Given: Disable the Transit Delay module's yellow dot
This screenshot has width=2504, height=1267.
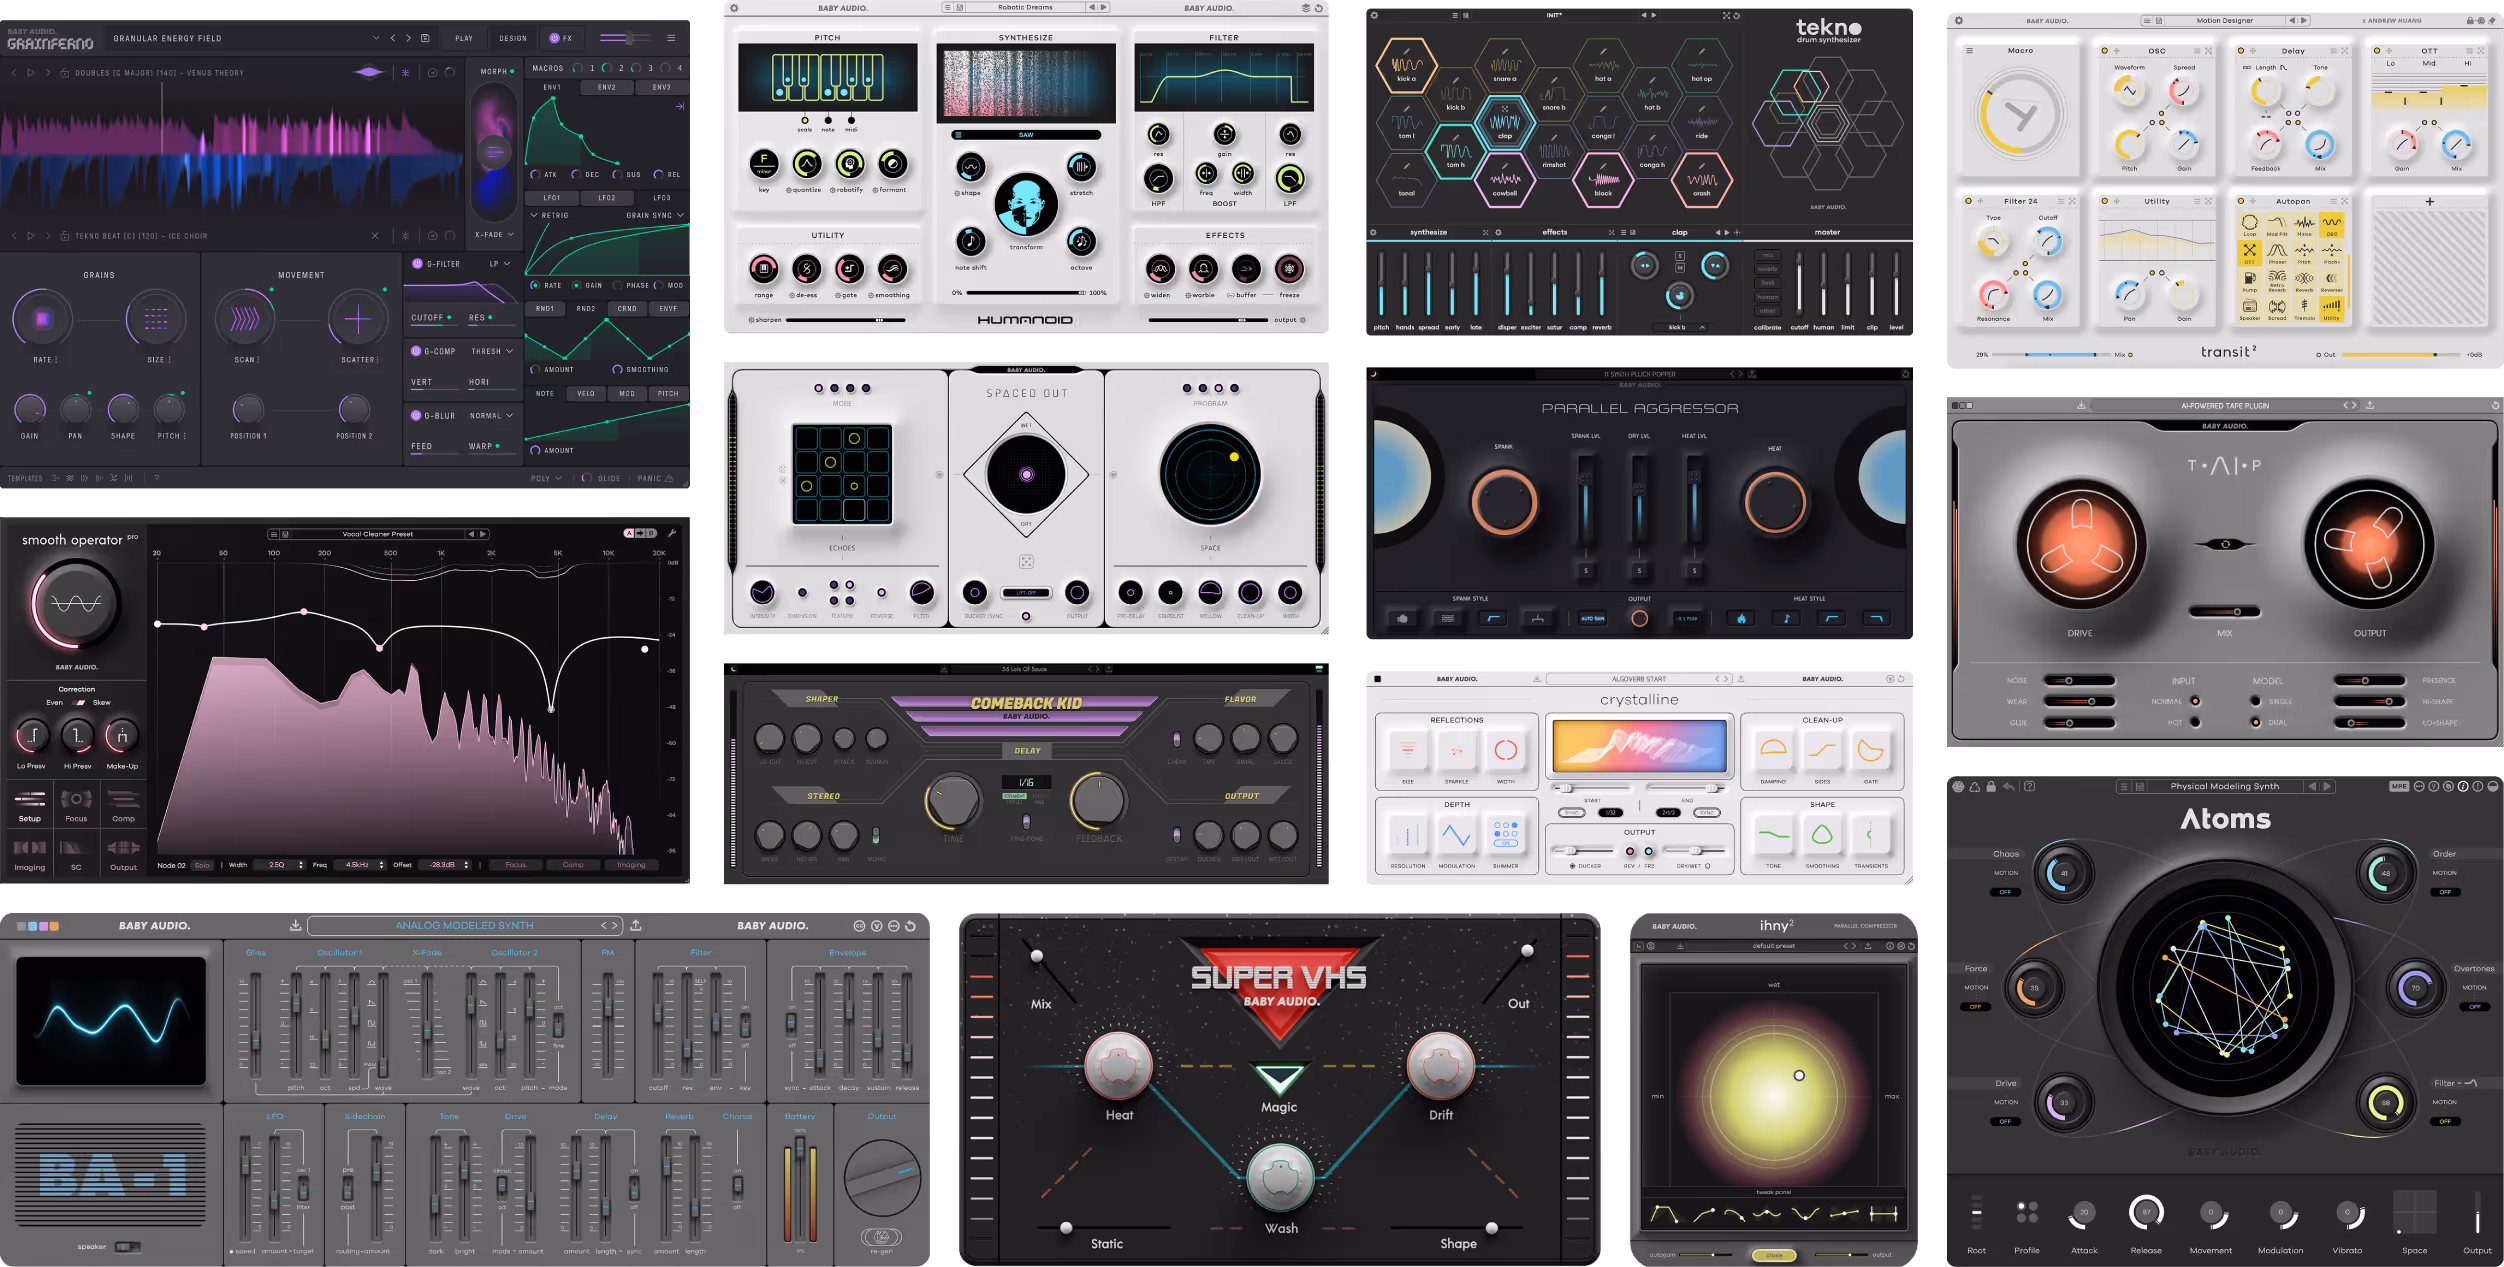Looking at the screenshot, I should [x=2240, y=50].
